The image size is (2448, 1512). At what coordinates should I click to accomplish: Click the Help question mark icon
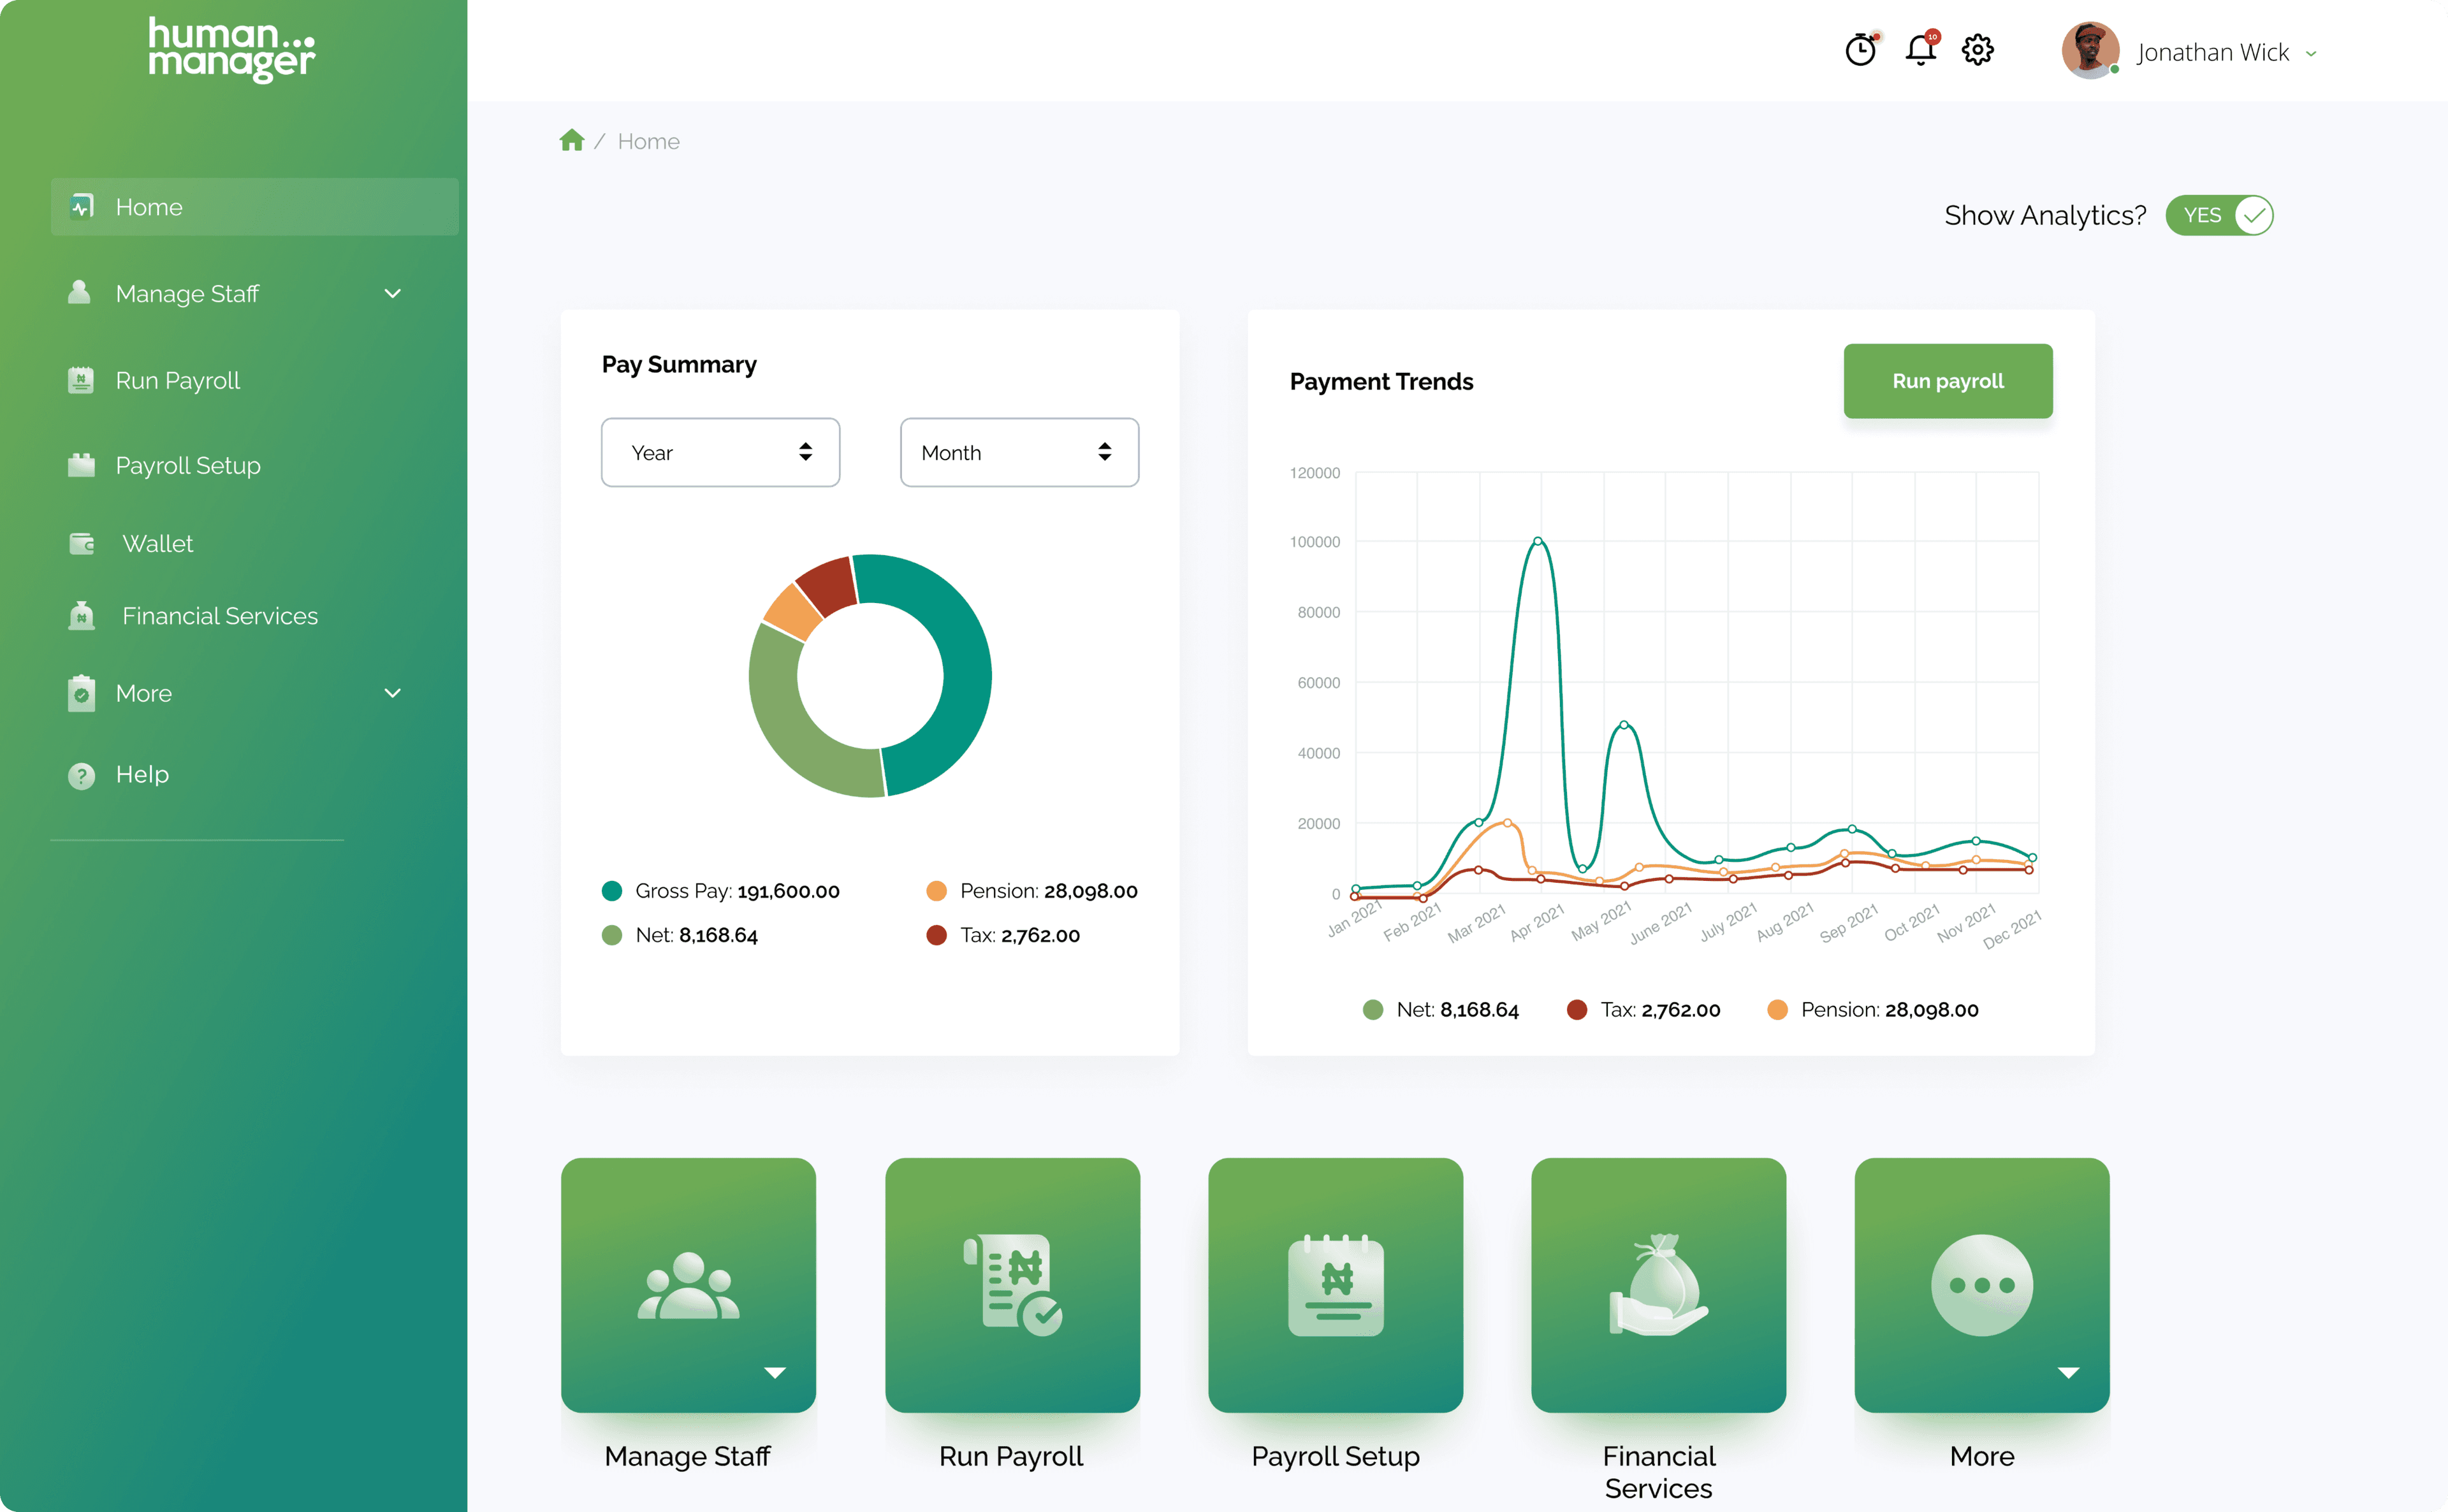point(81,774)
